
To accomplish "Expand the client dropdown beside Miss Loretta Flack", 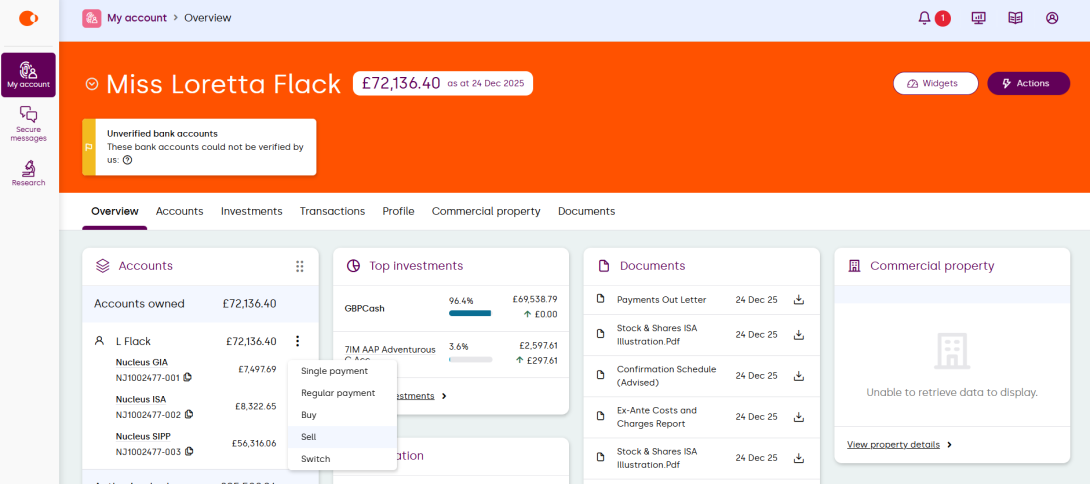I will click(92, 84).
